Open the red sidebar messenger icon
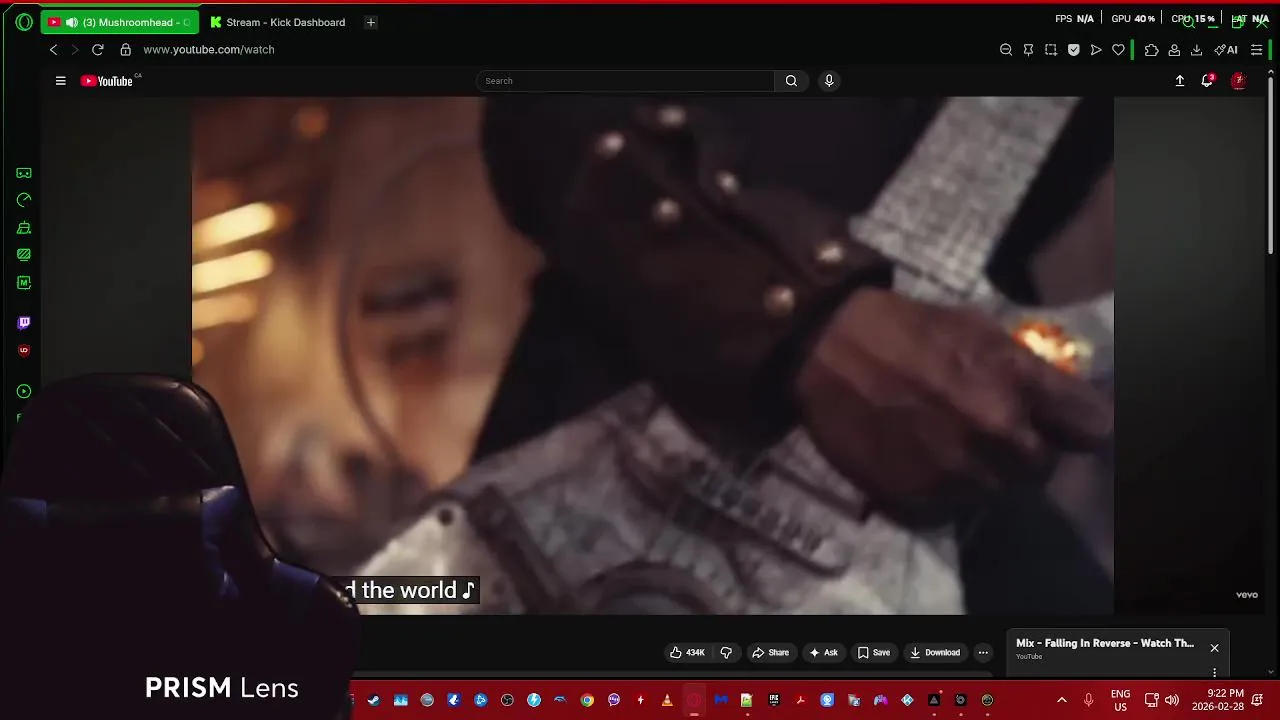Viewport: 1280px width, 720px height. (x=24, y=350)
